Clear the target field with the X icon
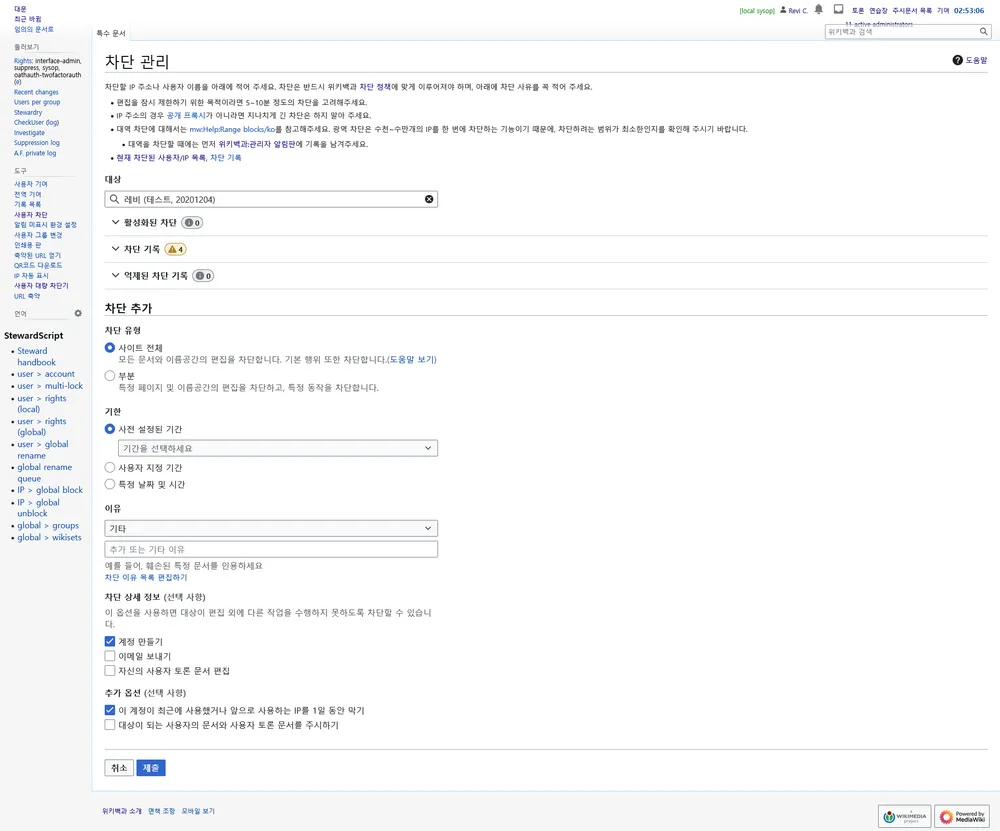The height and width of the screenshot is (831, 1000). (x=429, y=199)
